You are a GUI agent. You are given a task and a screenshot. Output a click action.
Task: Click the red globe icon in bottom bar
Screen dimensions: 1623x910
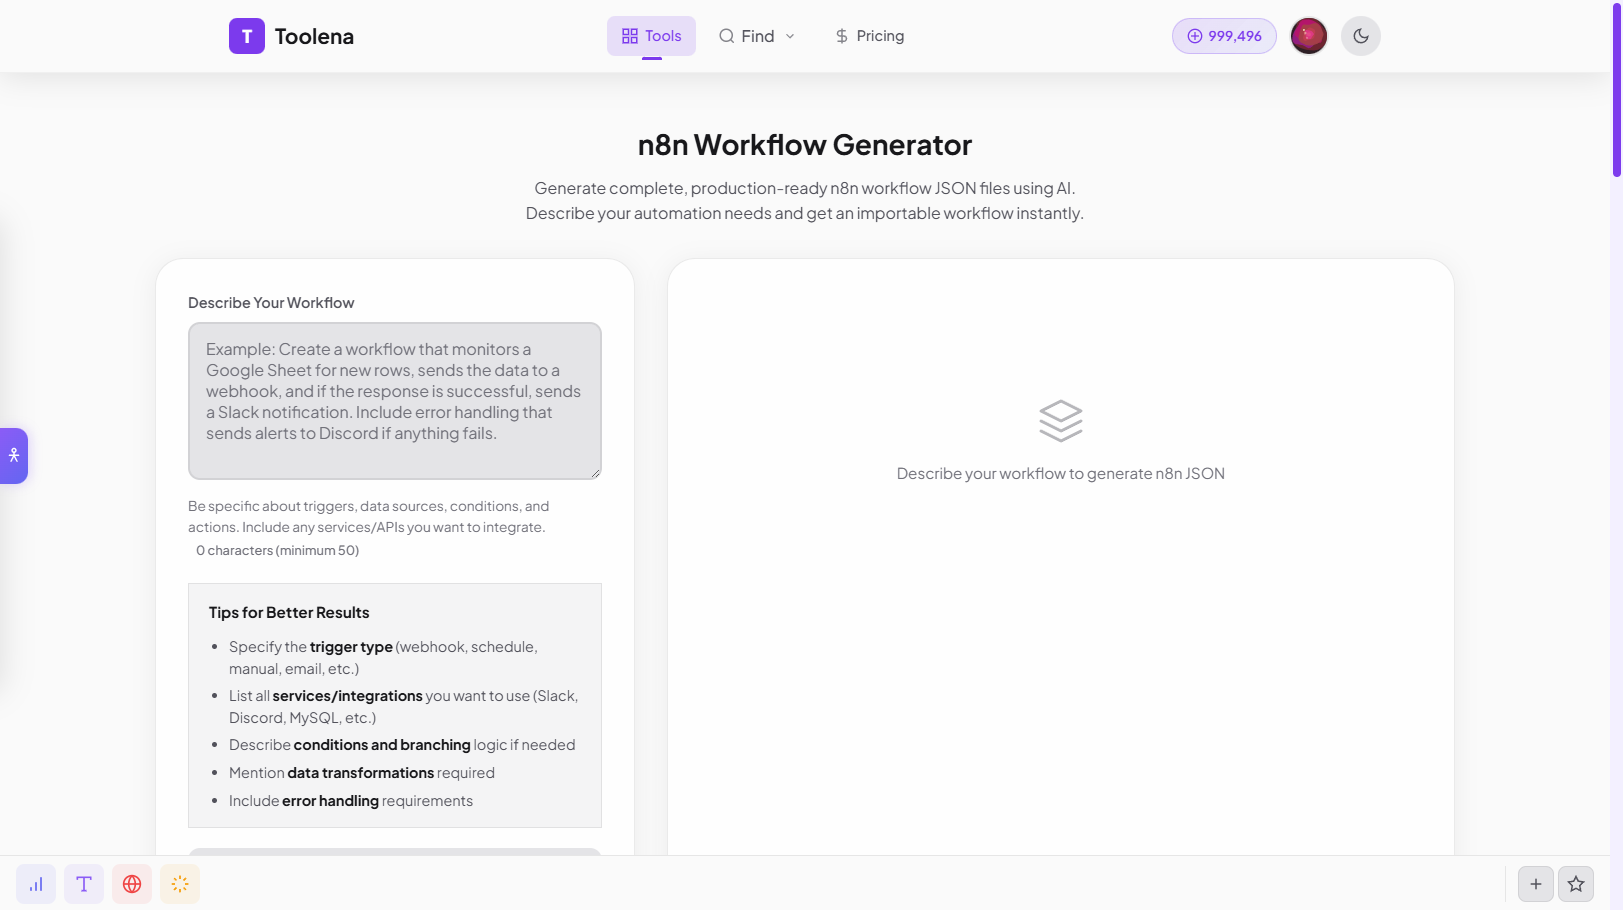pyautogui.click(x=132, y=884)
